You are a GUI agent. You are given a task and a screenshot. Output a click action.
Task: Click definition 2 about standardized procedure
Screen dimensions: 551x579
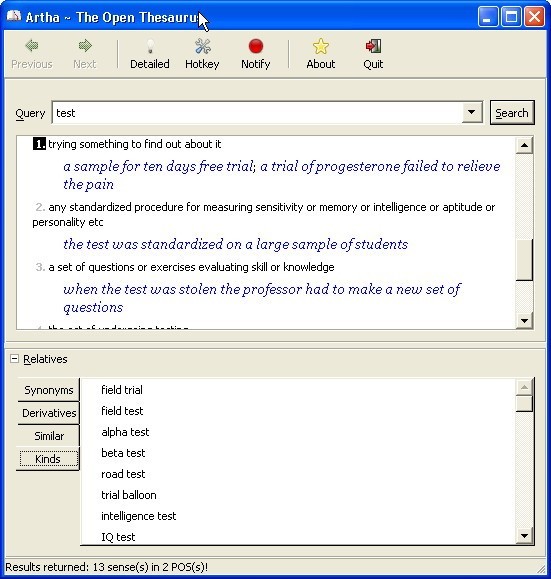click(x=264, y=215)
